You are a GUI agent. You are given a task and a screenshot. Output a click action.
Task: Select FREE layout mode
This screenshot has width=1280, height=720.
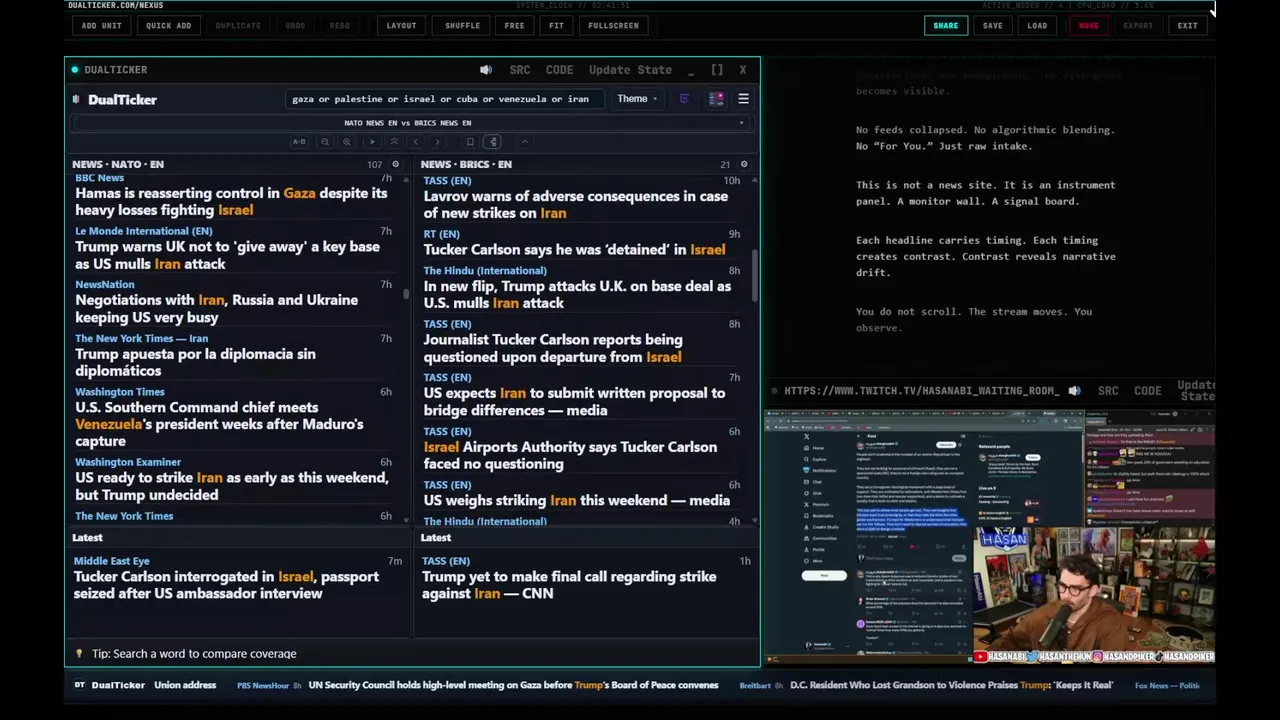(x=514, y=25)
